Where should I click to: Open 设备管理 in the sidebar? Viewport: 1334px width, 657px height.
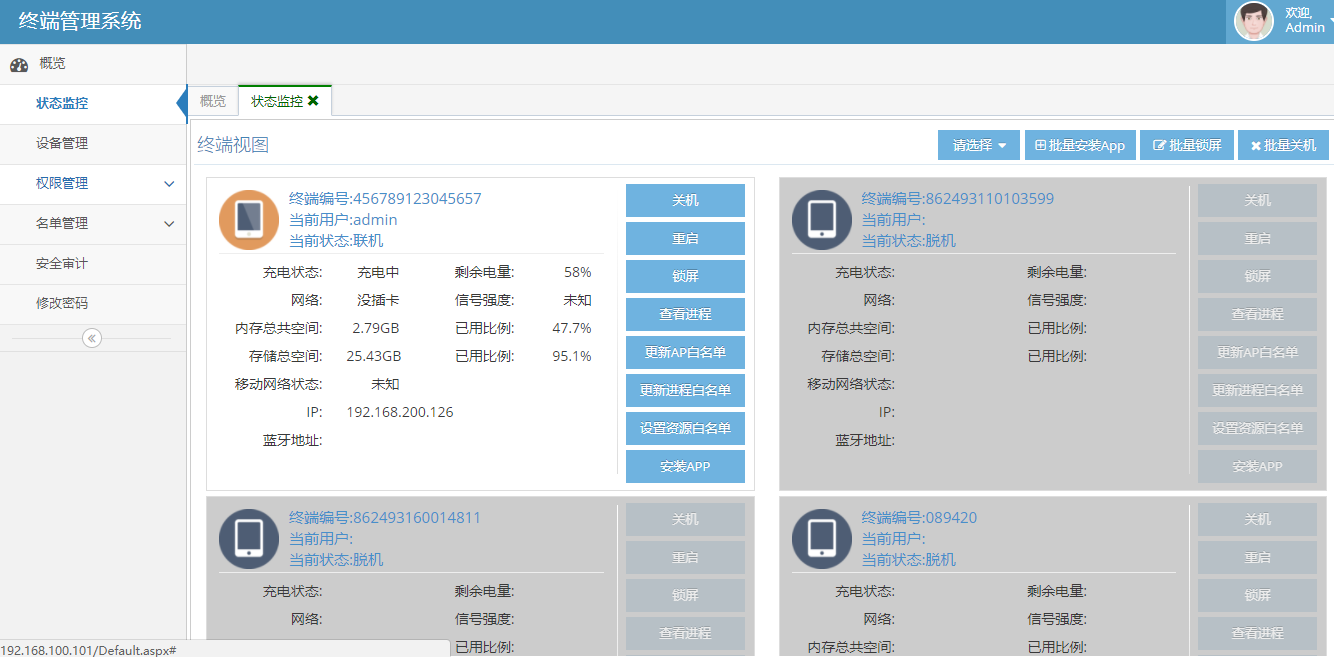pyautogui.click(x=62, y=144)
